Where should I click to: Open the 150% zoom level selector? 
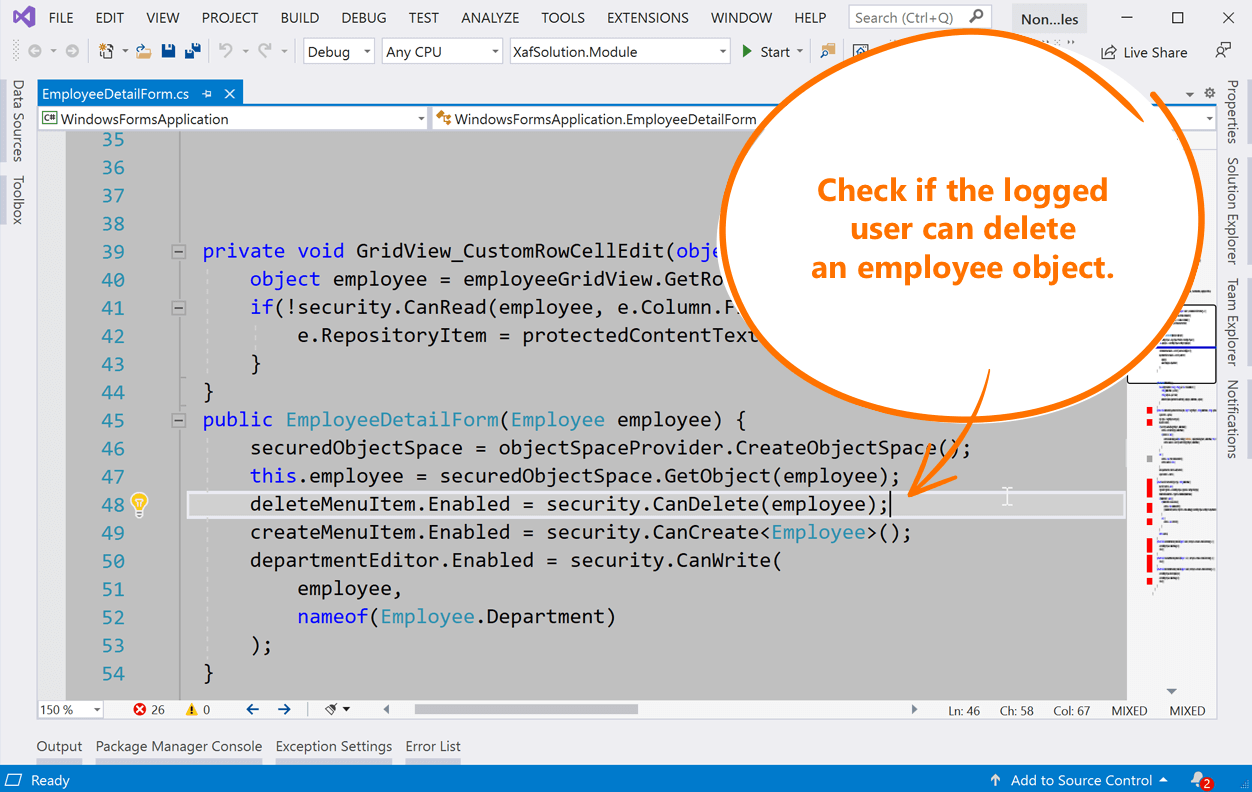pos(69,709)
